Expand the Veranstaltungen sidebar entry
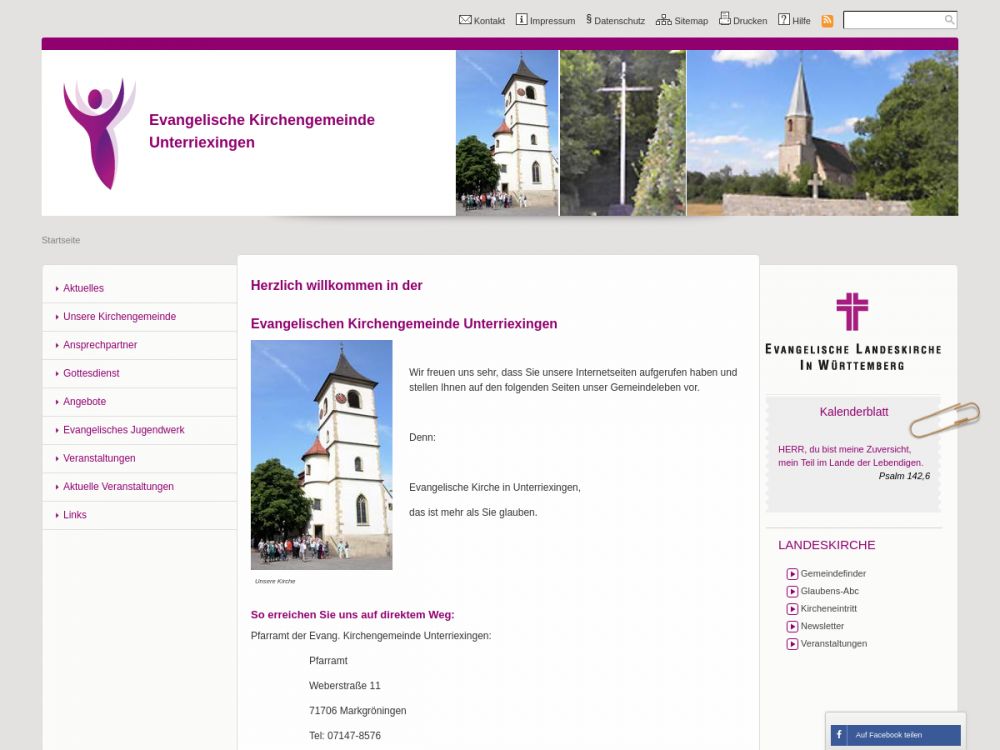Viewport: 1000px width, 750px height. coord(99,458)
